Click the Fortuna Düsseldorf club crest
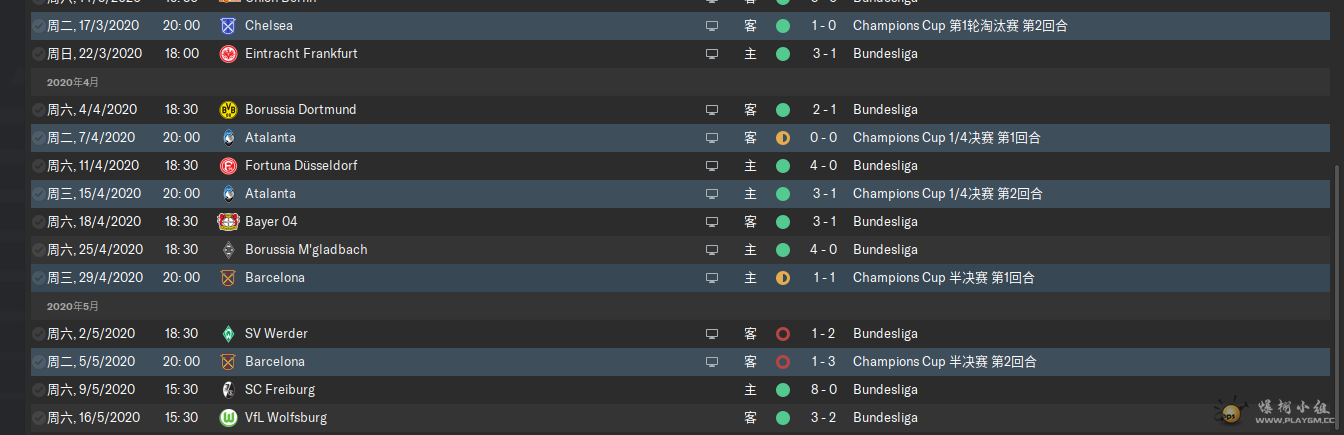This screenshot has width=1344, height=435. coord(228,165)
